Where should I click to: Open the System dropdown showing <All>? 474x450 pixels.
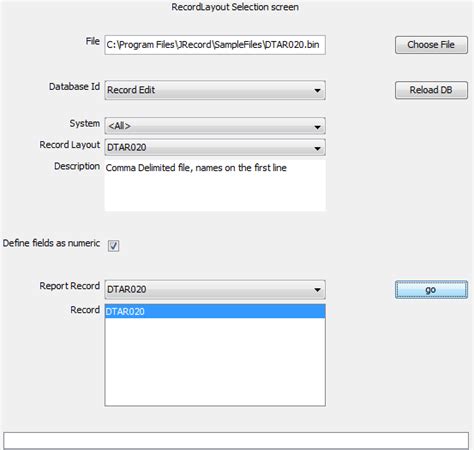coord(215,126)
